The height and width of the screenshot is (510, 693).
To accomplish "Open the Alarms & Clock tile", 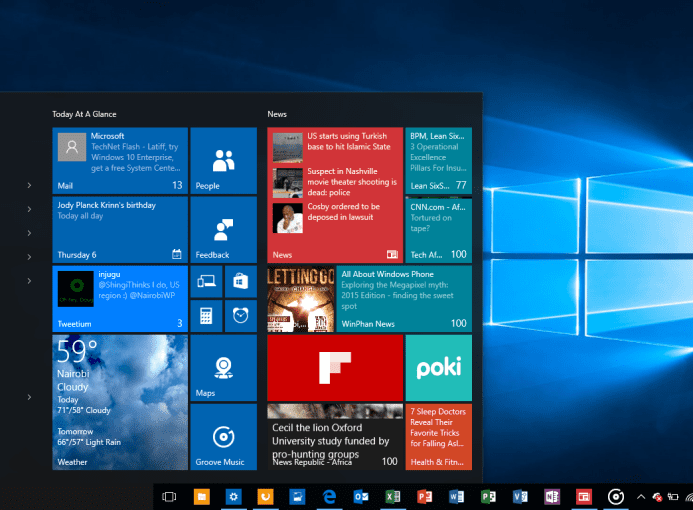I will (240, 316).
